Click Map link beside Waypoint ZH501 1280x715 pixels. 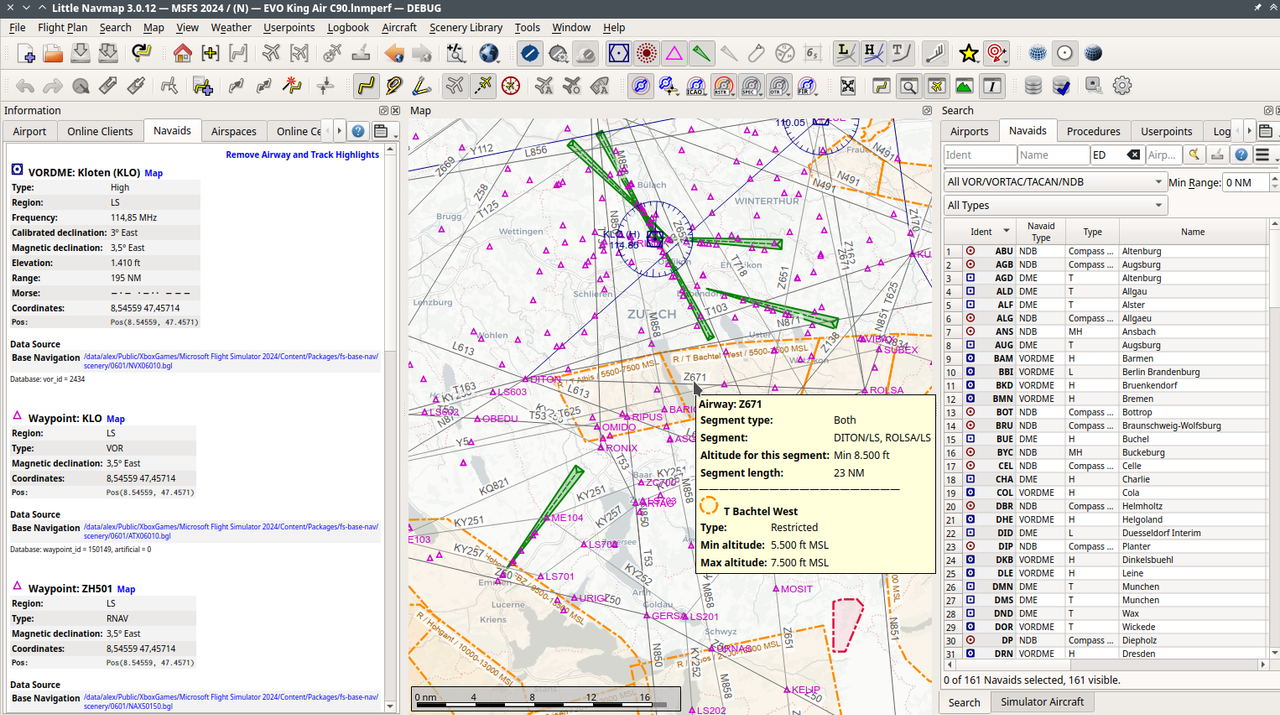[x=126, y=589]
